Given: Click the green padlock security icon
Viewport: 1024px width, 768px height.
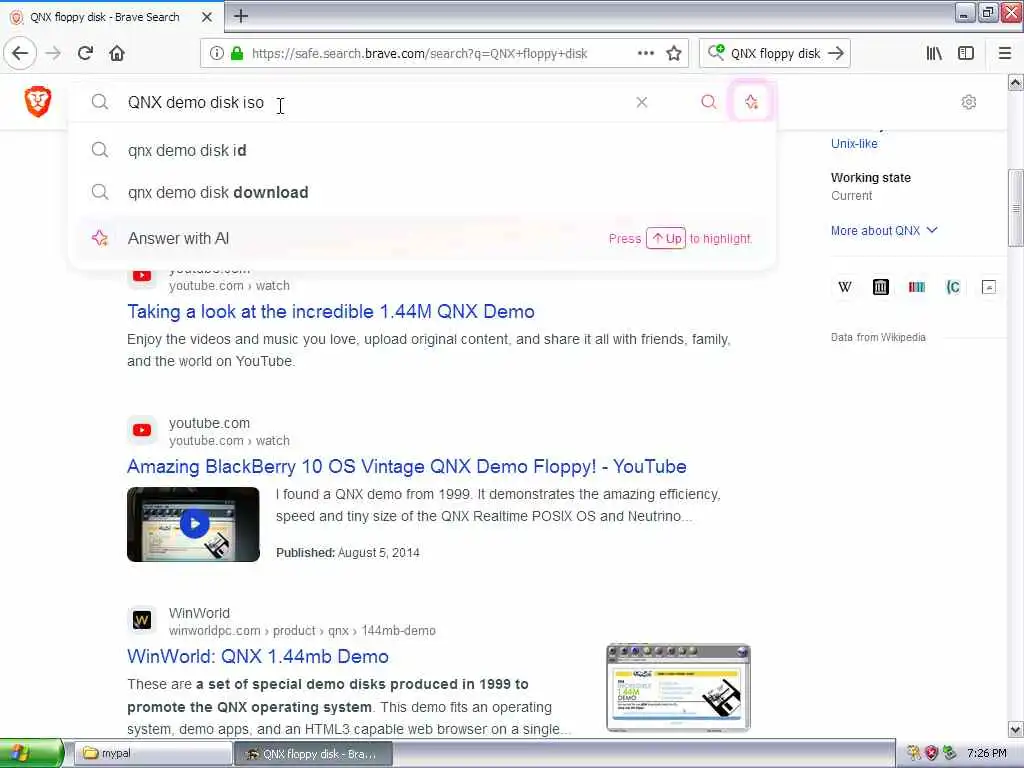Looking at the screenshot, I should 237,54.
